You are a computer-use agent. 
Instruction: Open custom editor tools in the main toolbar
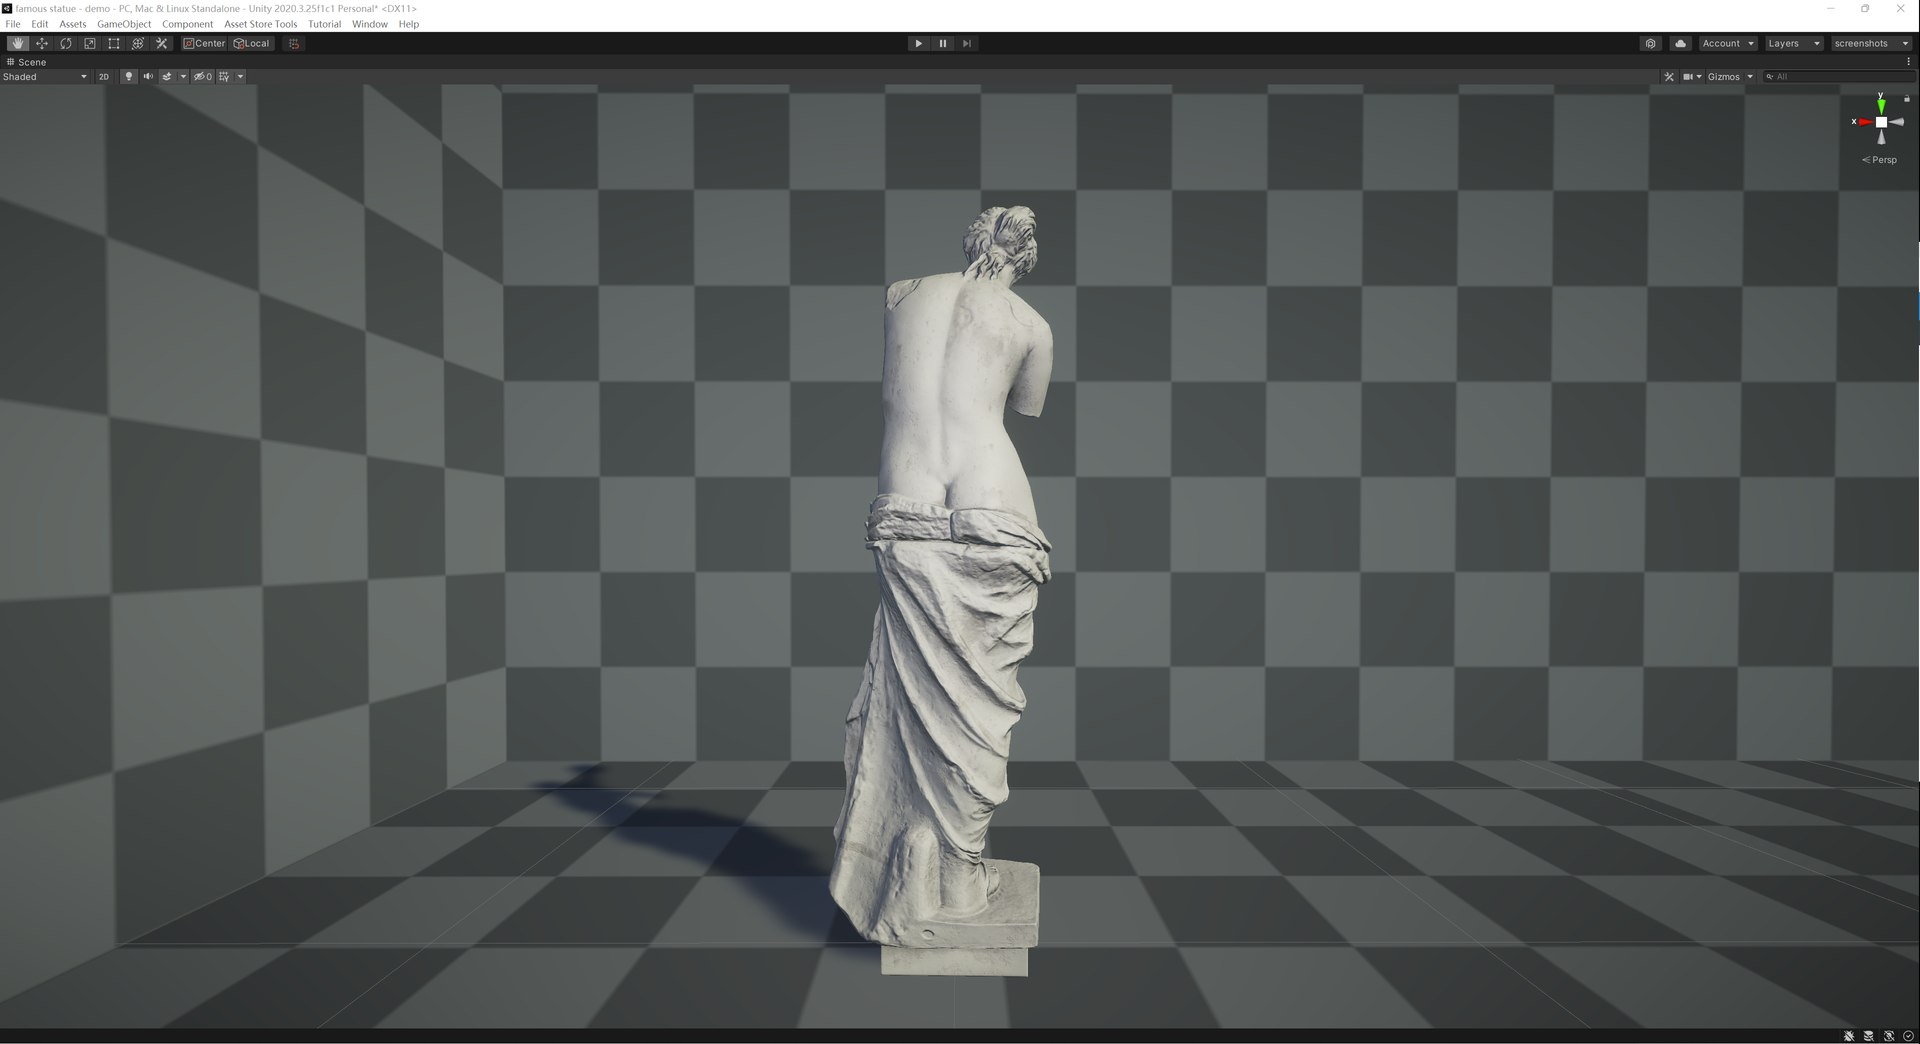(162, 43)
